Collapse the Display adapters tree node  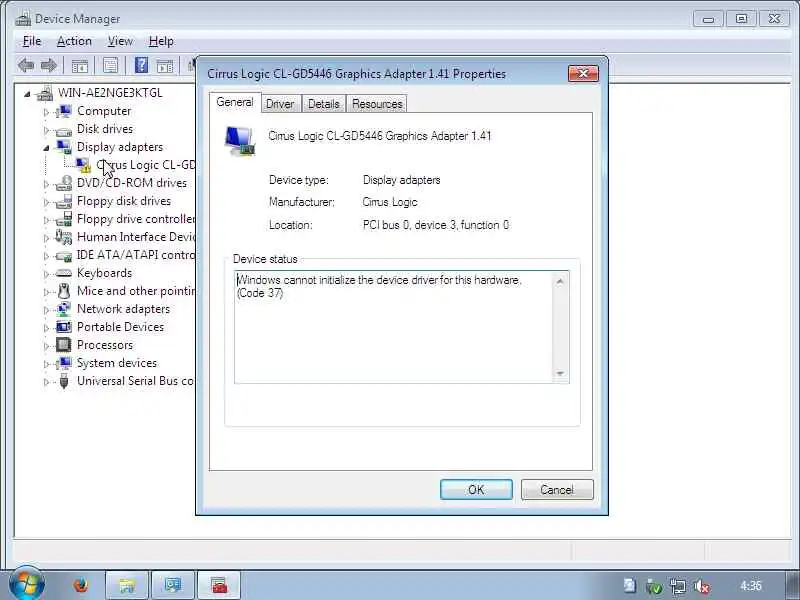(46, 148)
